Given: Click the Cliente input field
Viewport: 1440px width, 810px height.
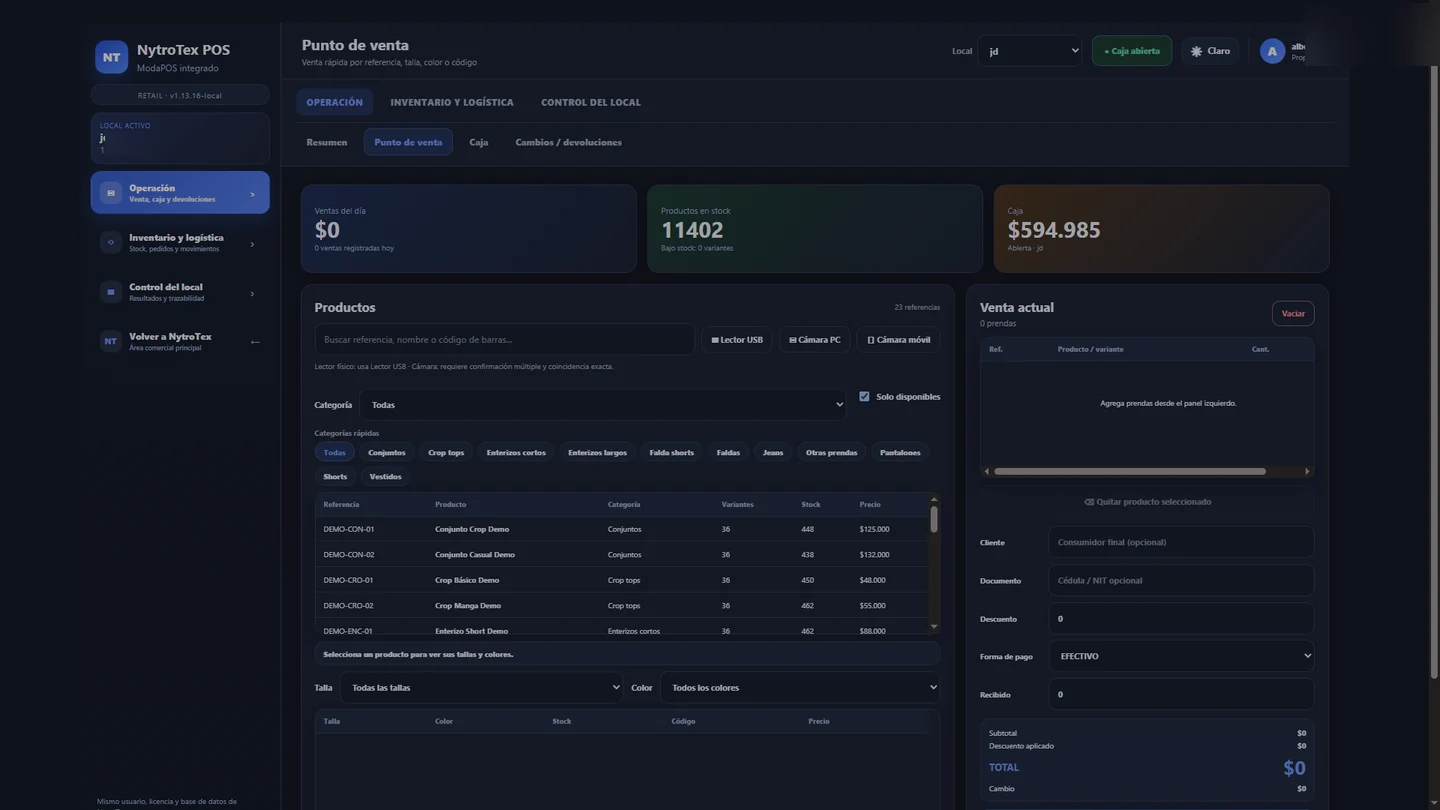Looking at the screenshot, I should (1181, 542).
